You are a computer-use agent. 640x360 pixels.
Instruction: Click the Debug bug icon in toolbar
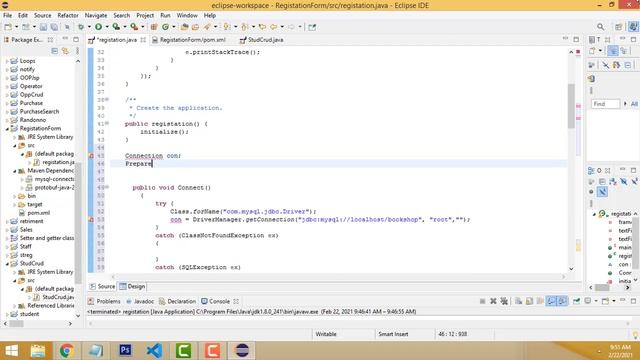(x=81, y=27)
